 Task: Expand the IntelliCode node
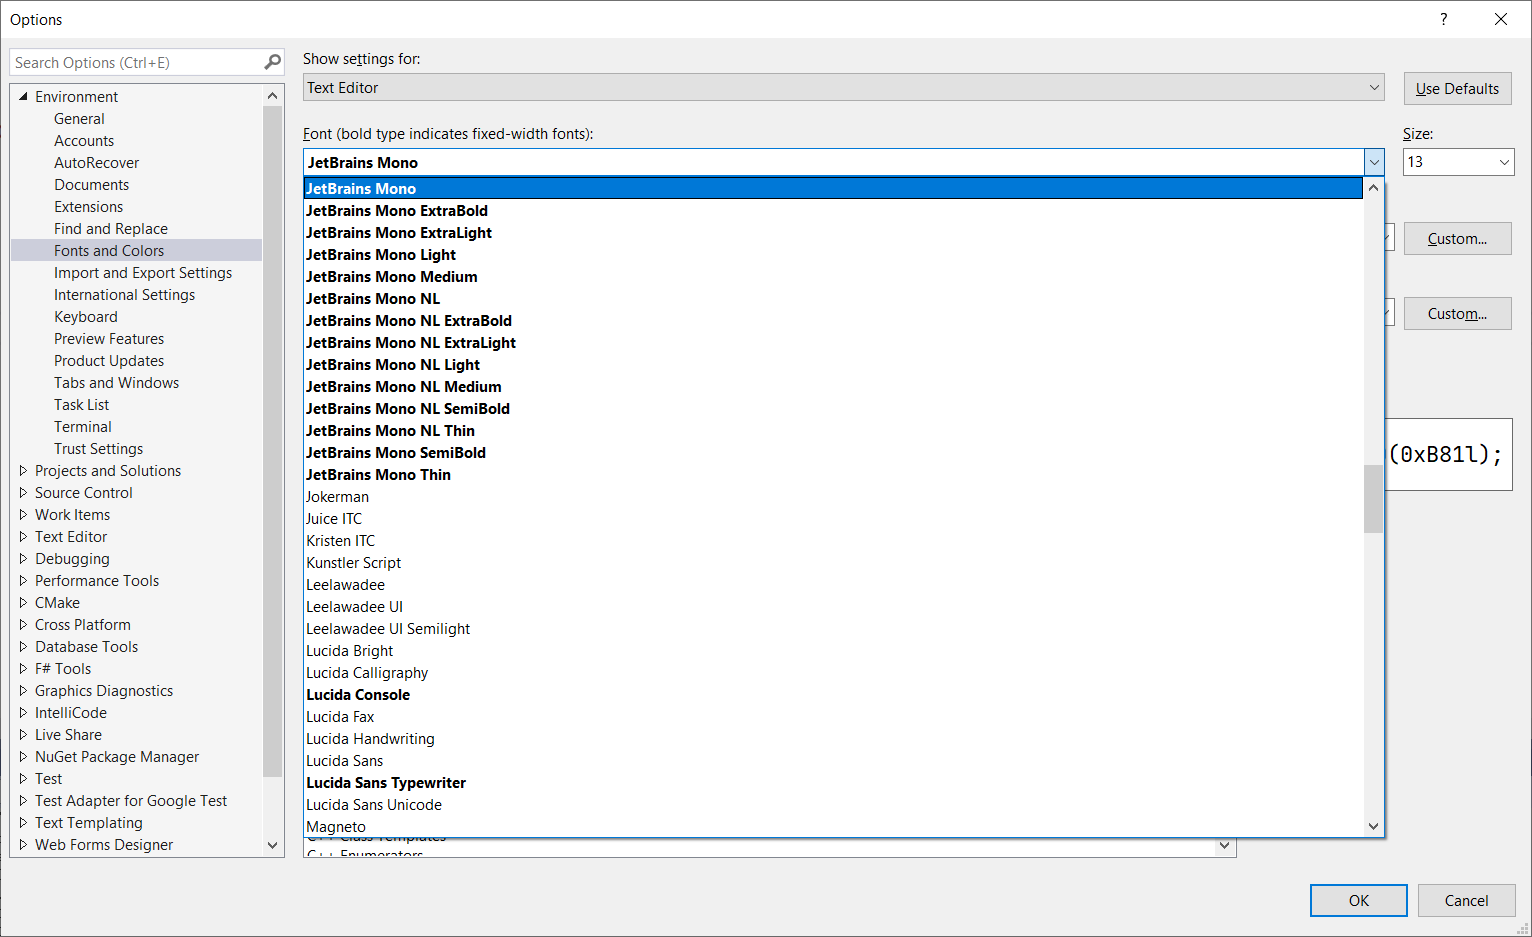(x=23, y=712)
